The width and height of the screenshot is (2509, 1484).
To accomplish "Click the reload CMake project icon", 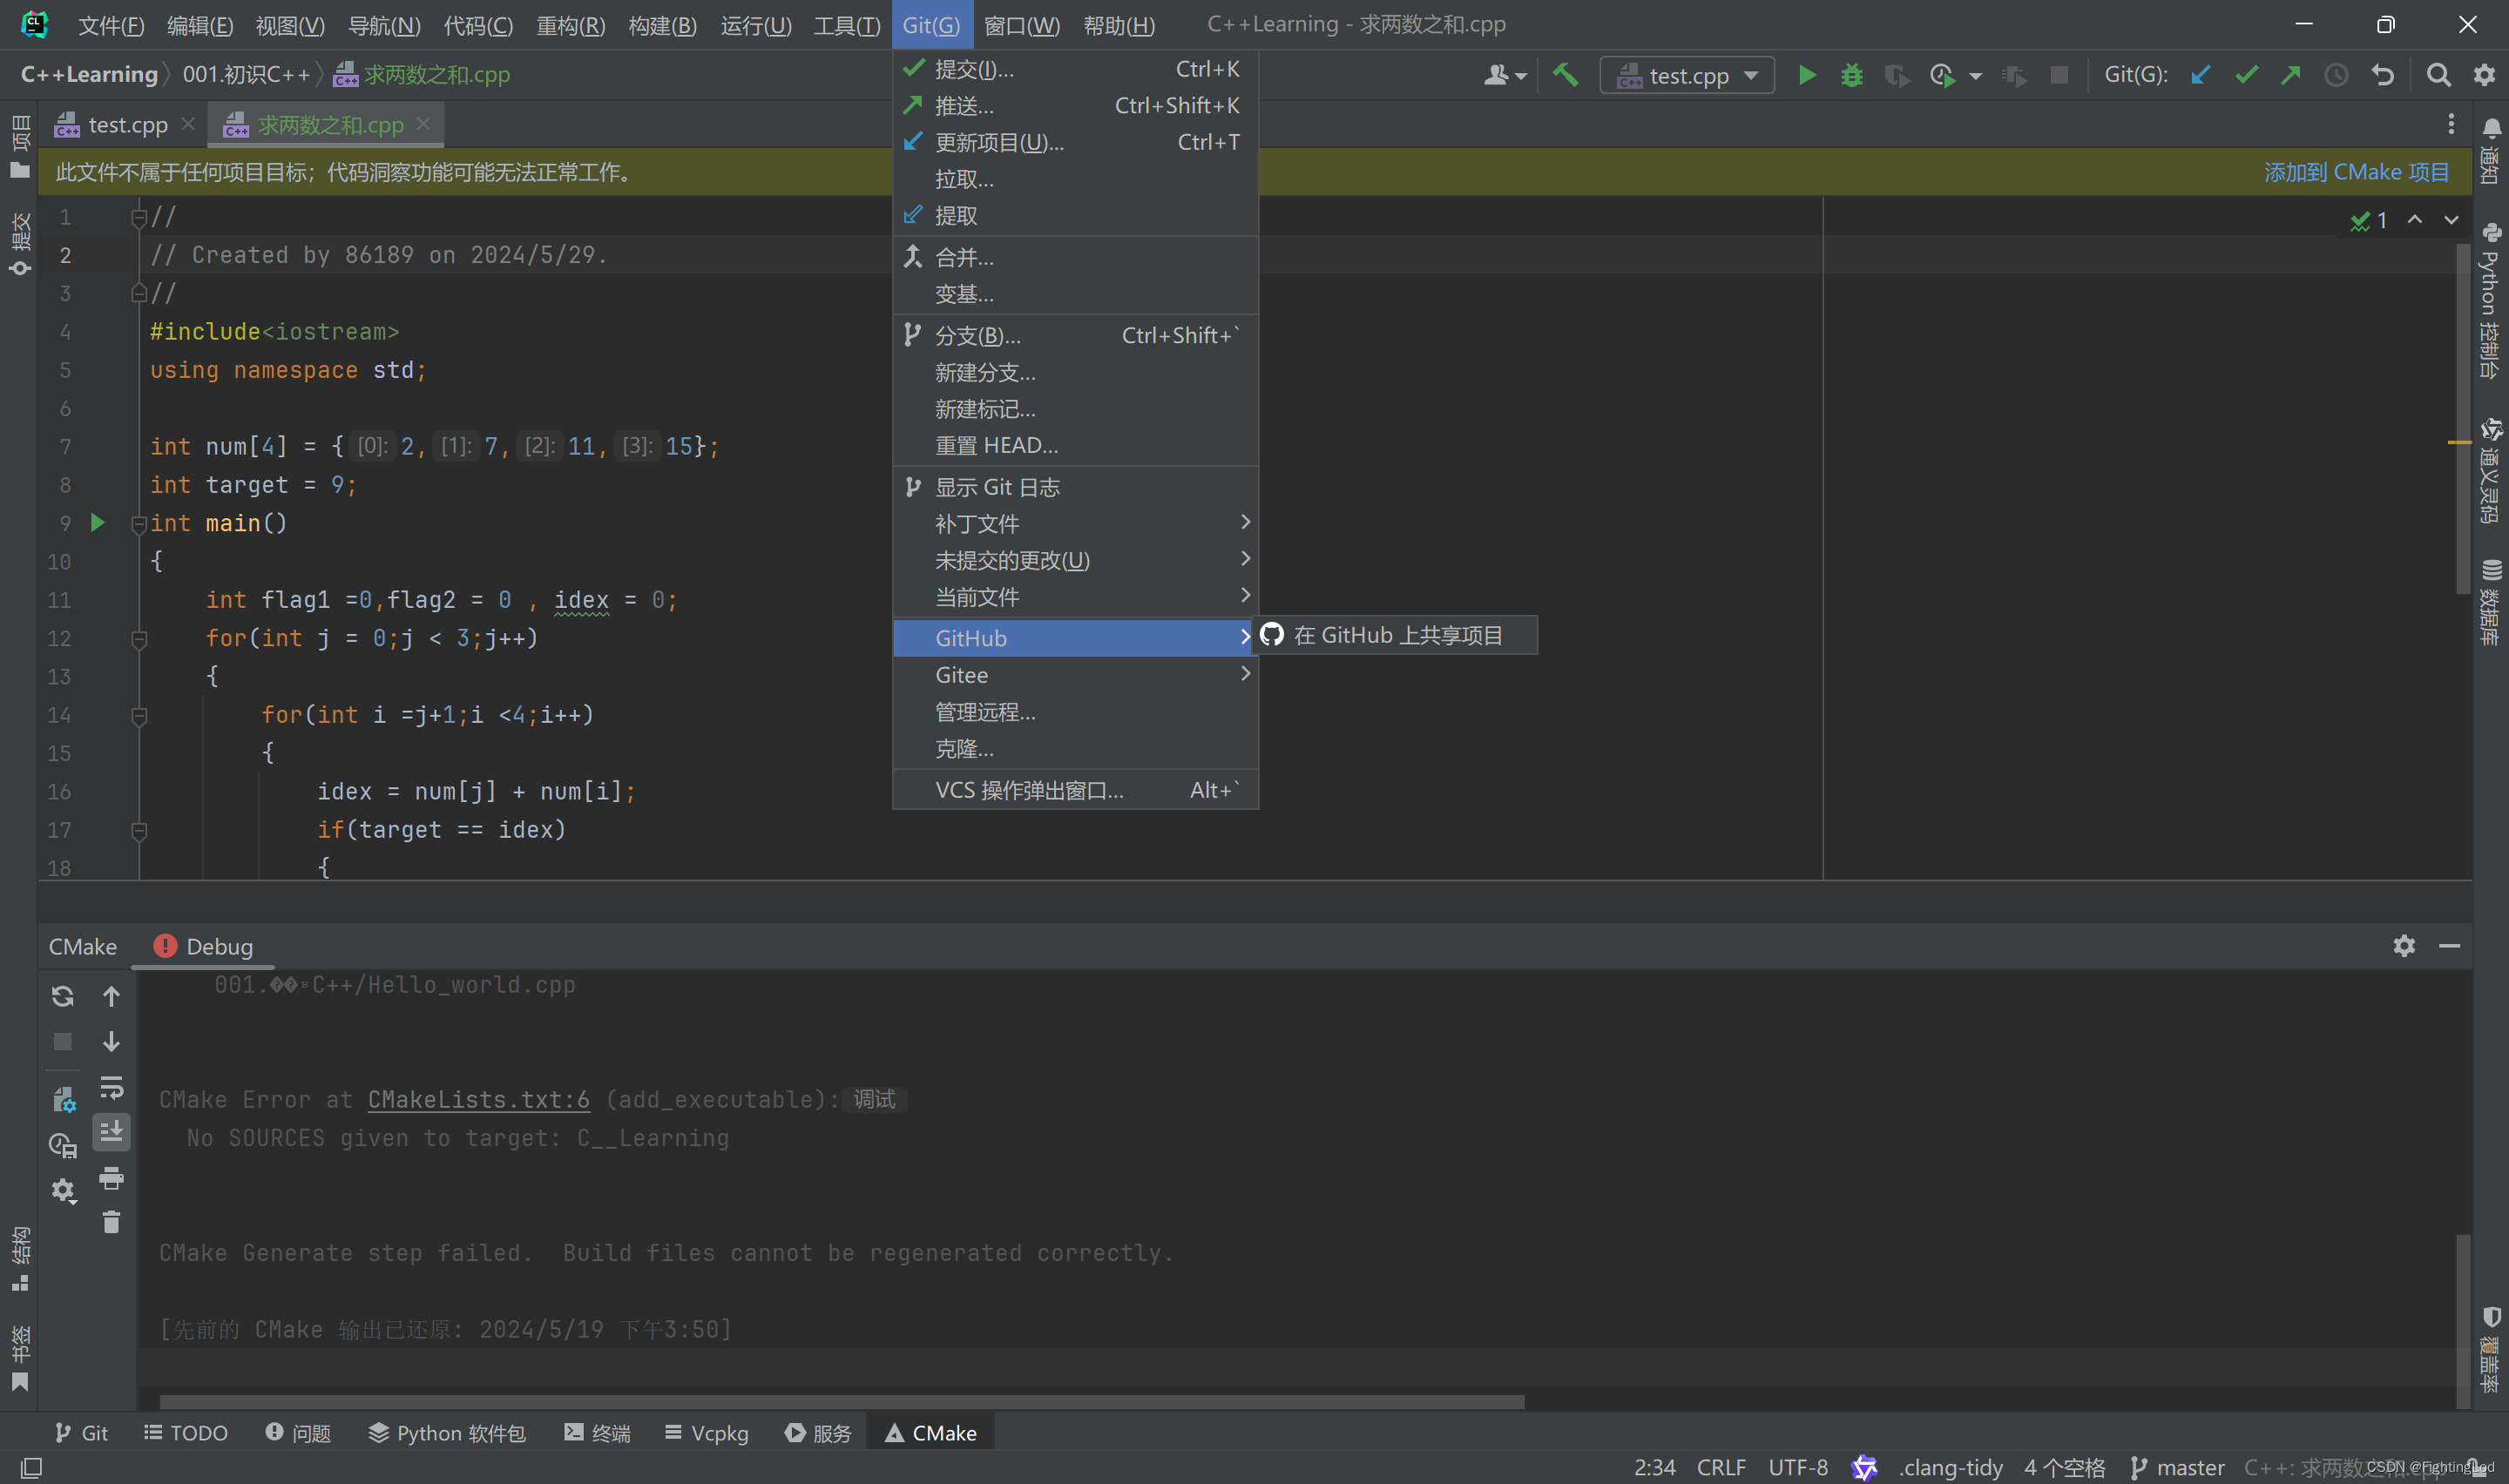I will click(62, 996).
